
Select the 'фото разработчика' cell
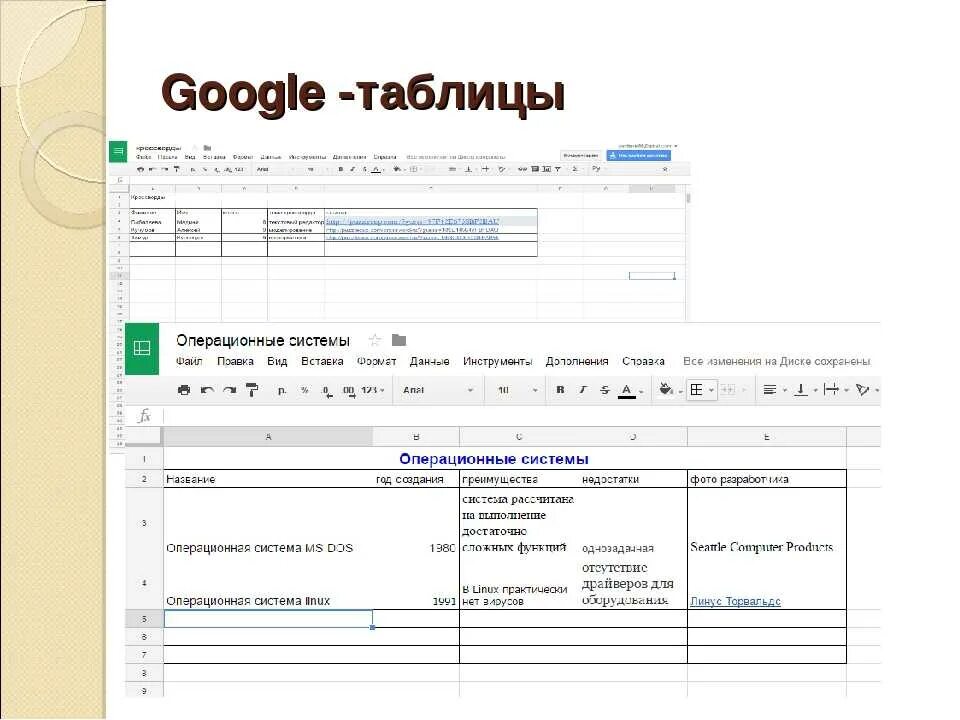pyautogui.click(x=767, y=479)
